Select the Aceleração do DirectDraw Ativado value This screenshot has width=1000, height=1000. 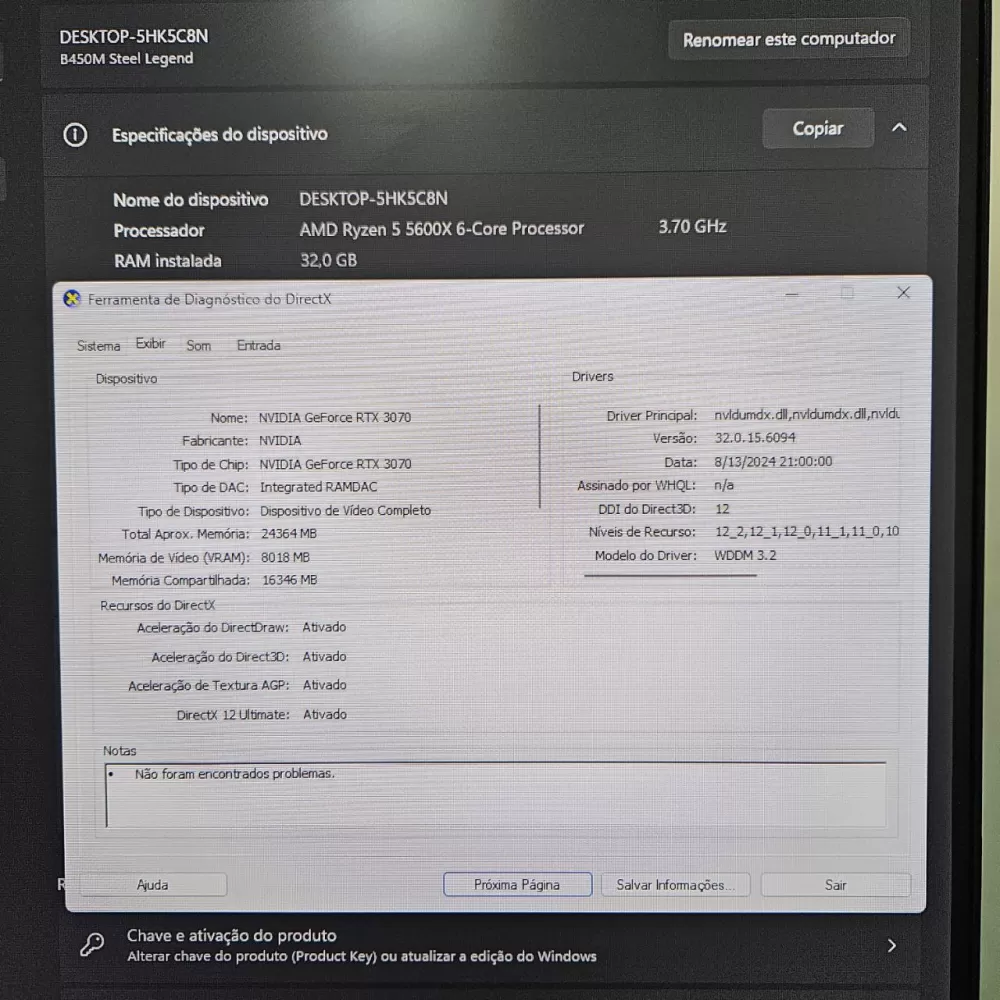(324, 628)
